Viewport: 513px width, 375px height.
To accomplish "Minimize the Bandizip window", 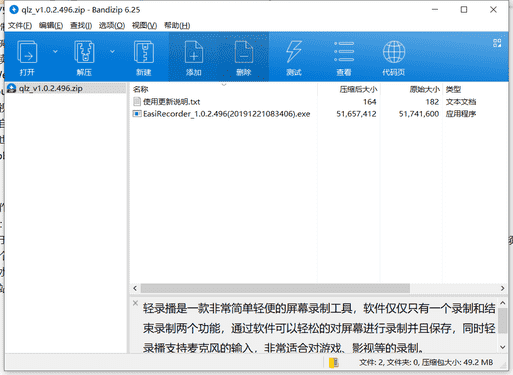I will (x=435, y=10).
